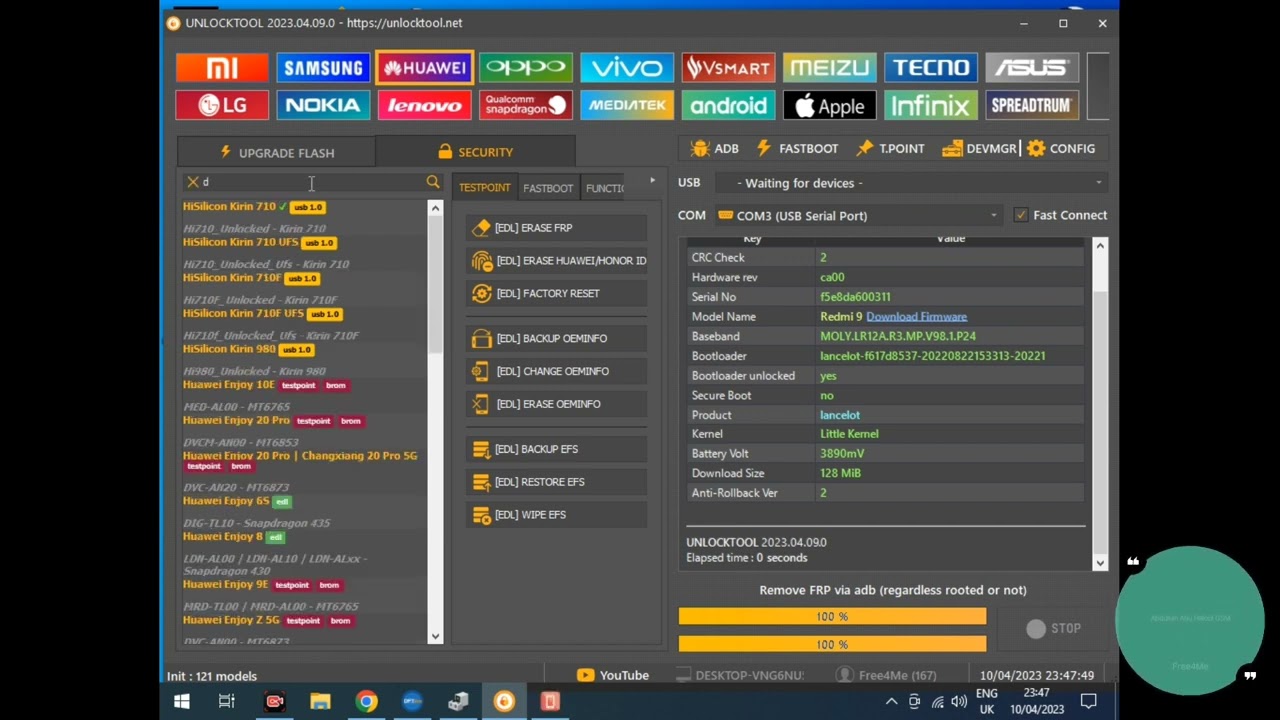Show hidden system tray icons
The width and height of the screenshot is (1280, 720).
click(891, 701)
